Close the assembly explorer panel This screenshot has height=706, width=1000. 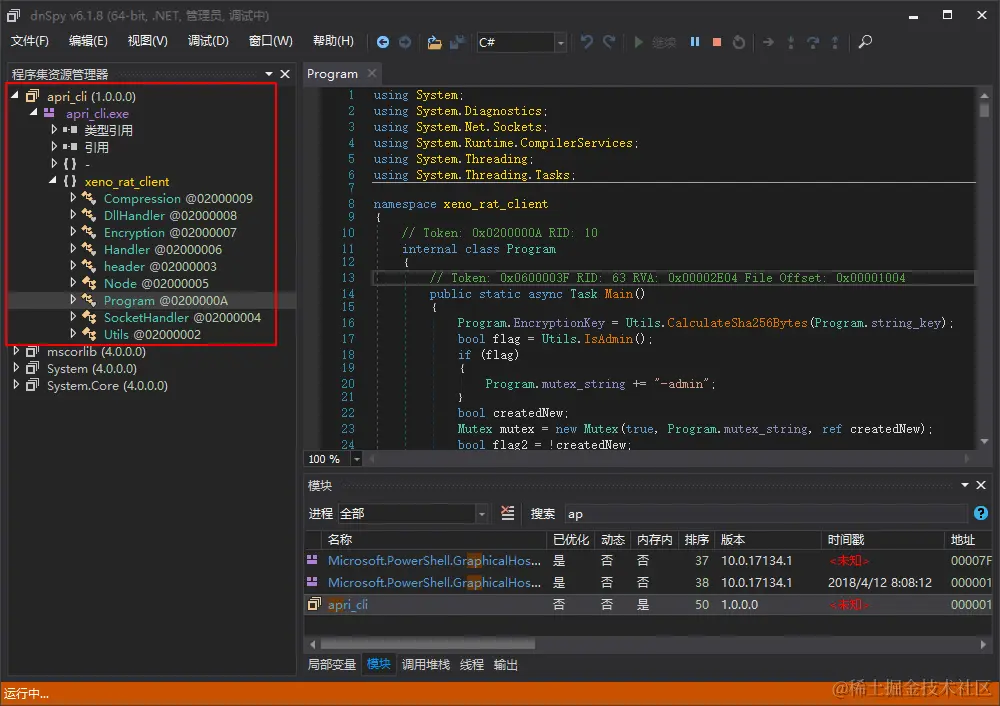285,74
